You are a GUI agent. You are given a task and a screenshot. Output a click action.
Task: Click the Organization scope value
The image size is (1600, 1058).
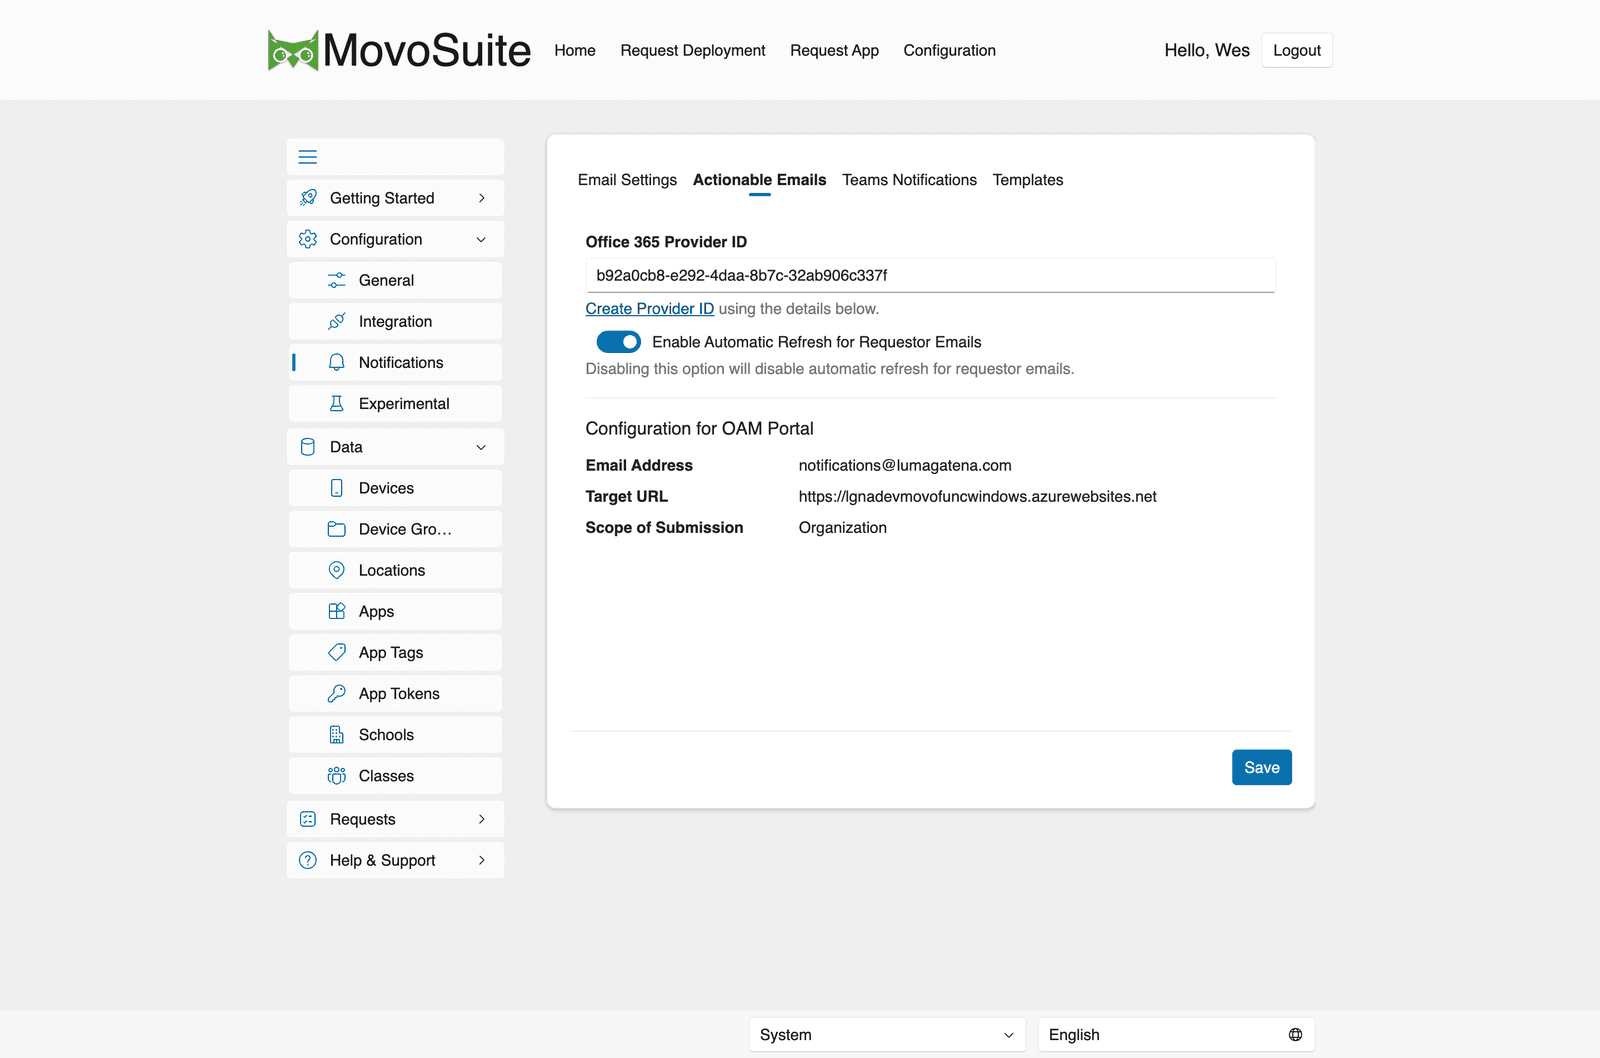point(843,527)
